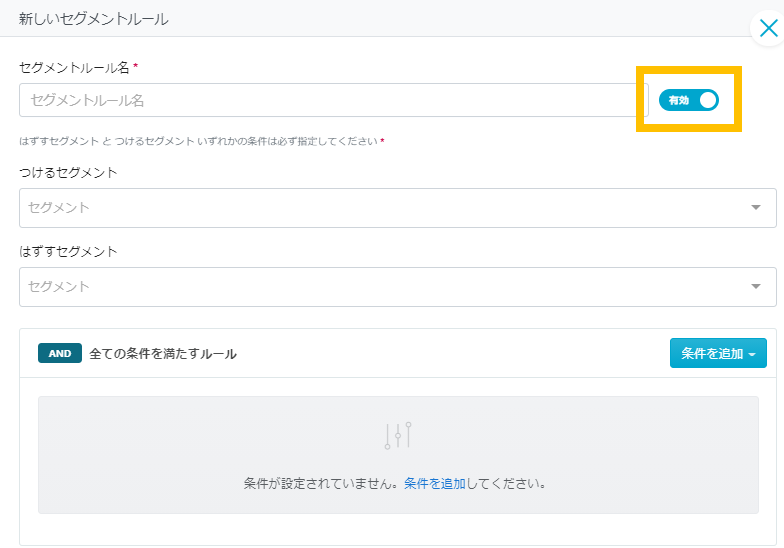Image resolution: width=784 pixels, height=548 pixels.
Task: Click the セグメントルール名 input field
Action: (x=334, y=100)
